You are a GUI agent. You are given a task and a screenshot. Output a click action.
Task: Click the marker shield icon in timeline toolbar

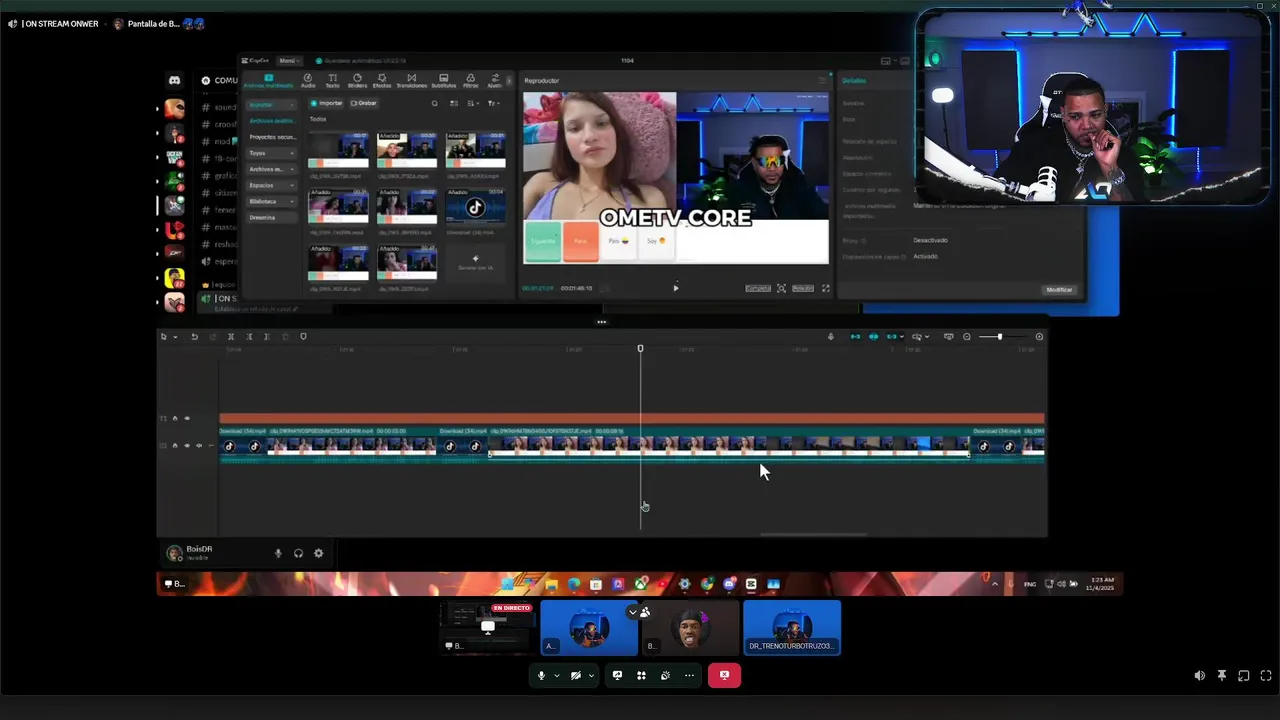[x=304, y=337]
